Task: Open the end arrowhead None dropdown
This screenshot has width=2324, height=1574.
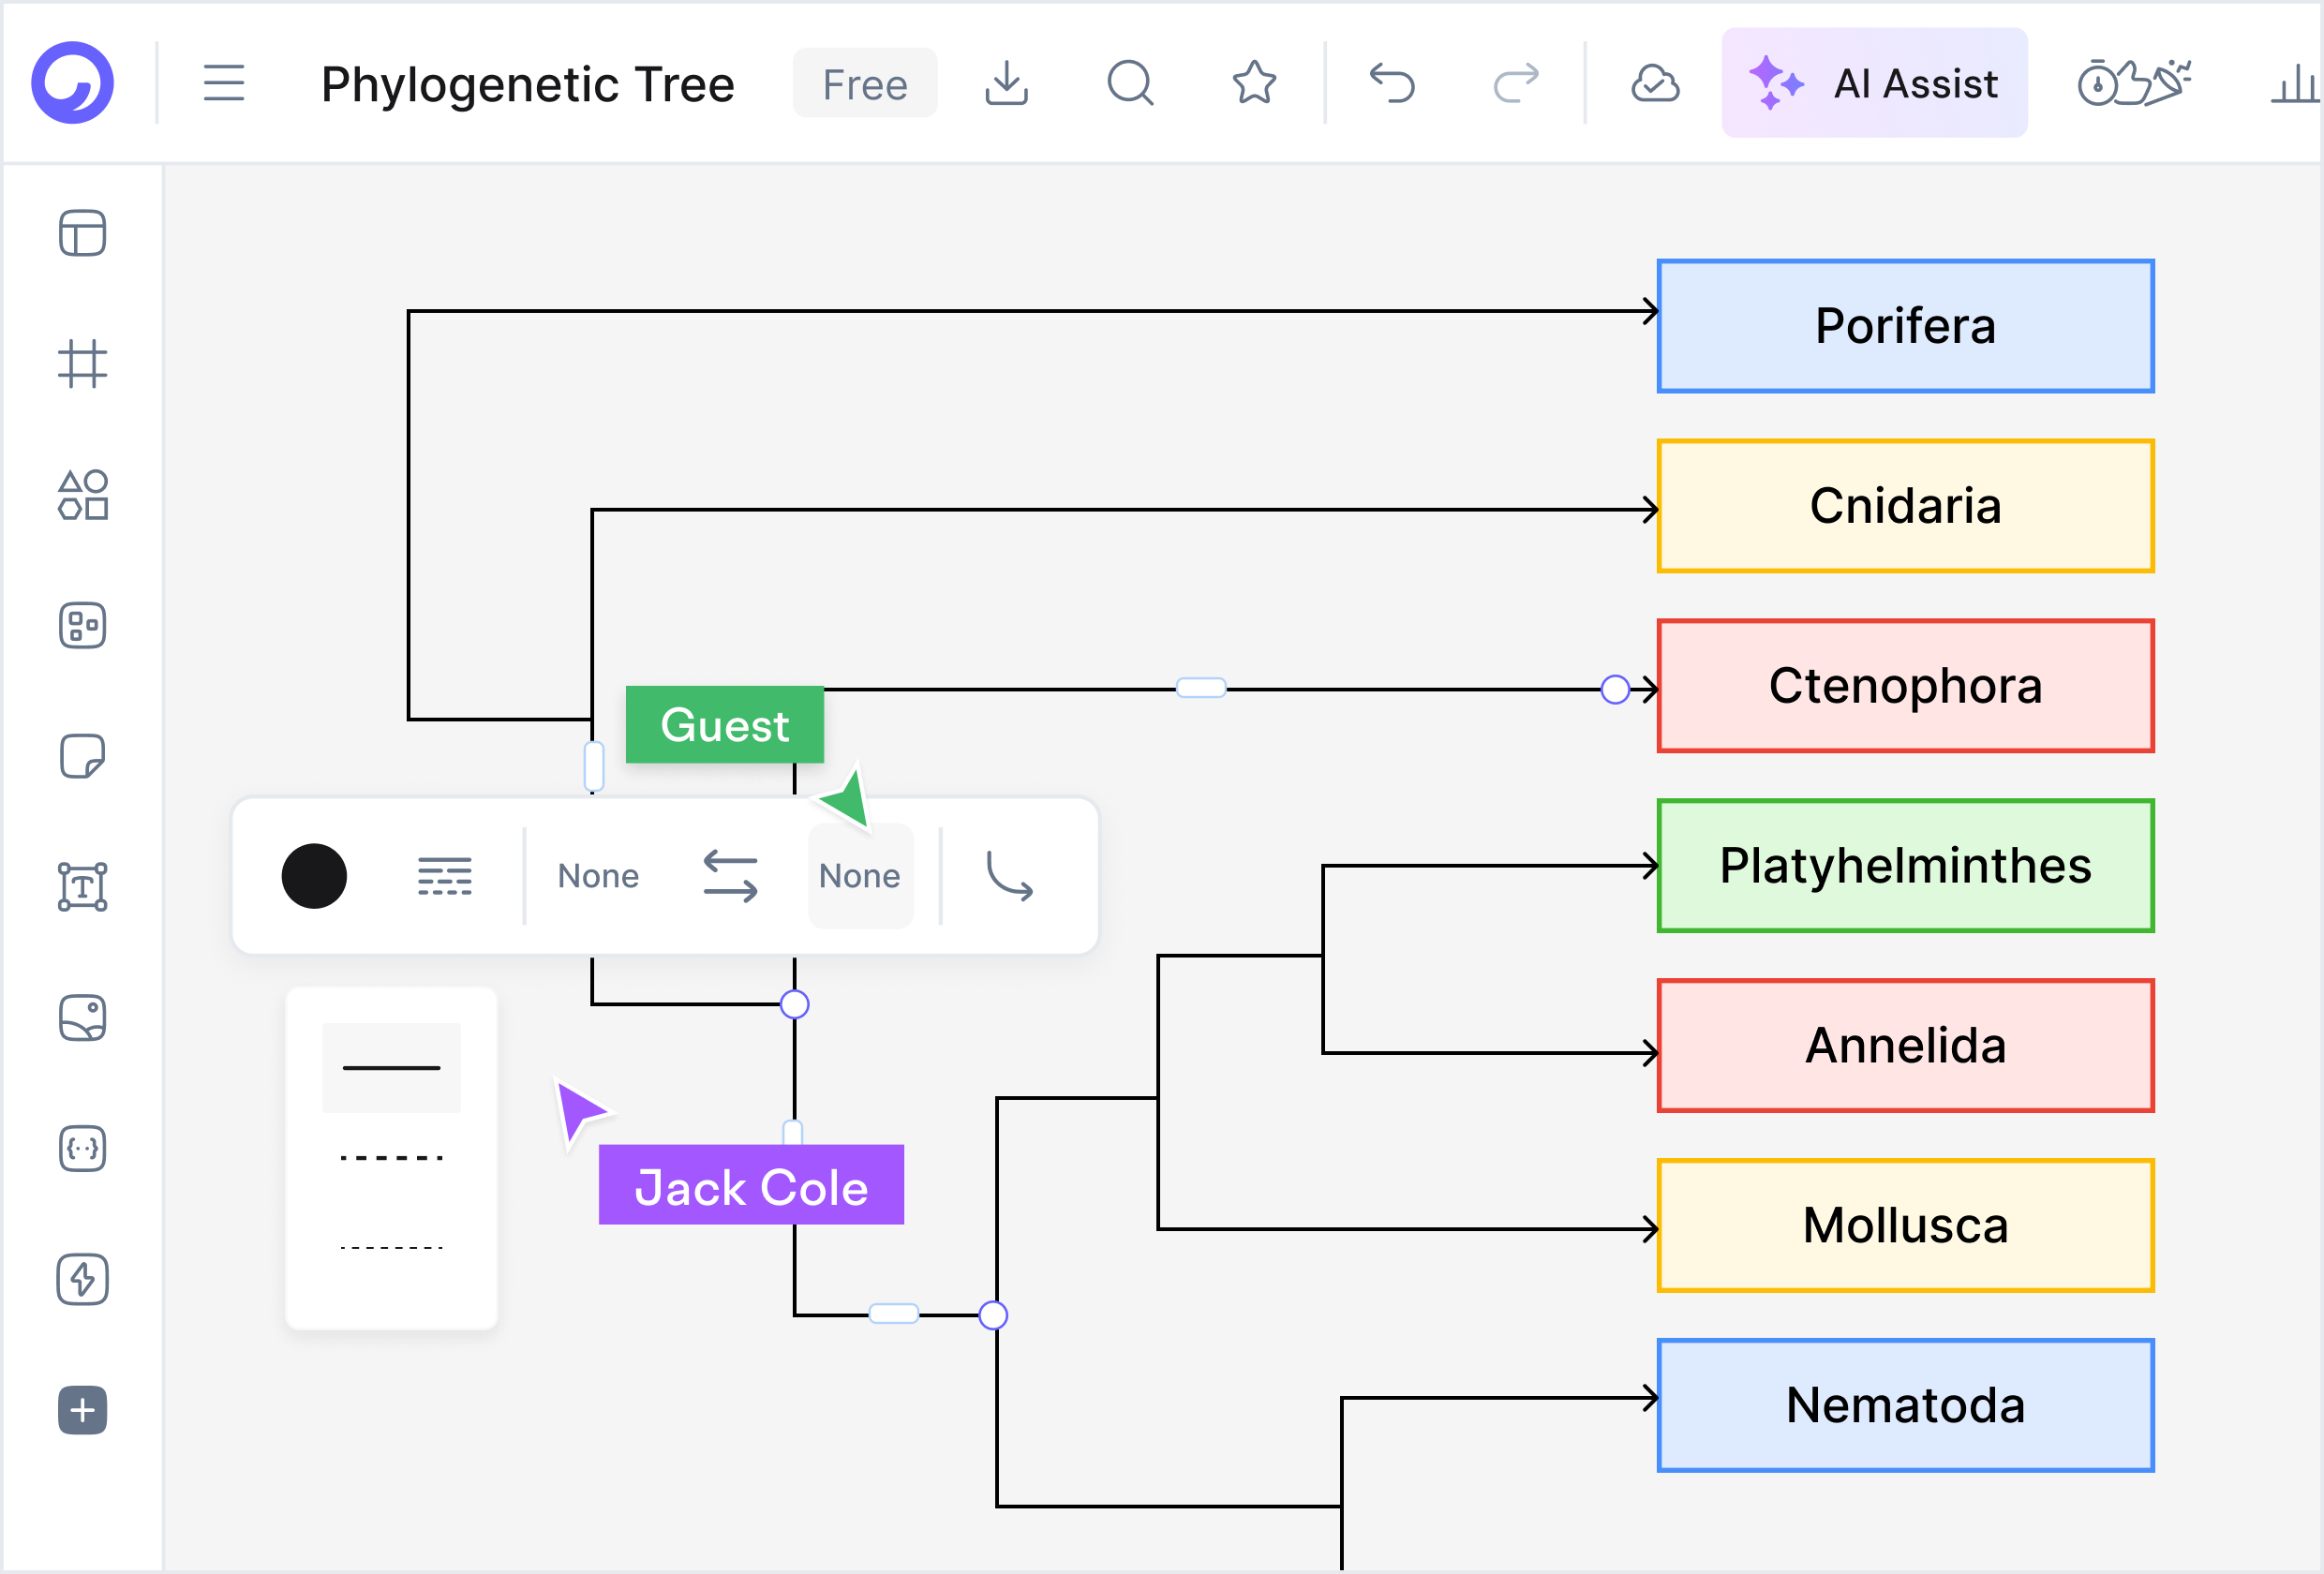Action: (x=860, y=876)
